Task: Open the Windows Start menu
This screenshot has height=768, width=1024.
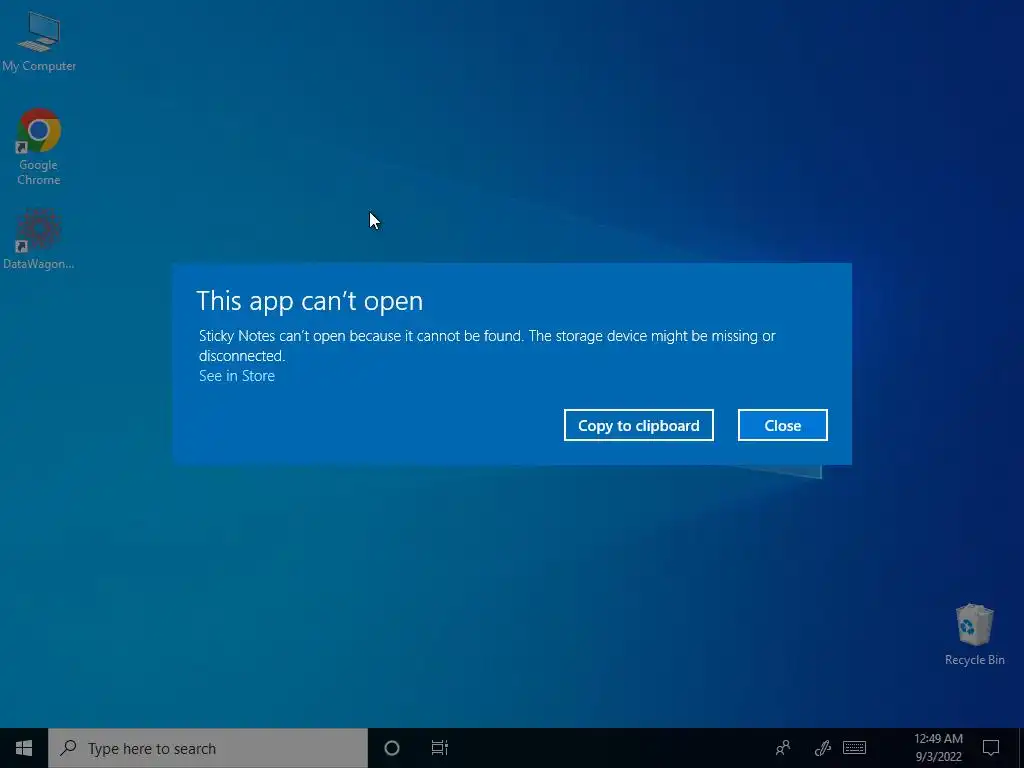Action: (24, 748)
